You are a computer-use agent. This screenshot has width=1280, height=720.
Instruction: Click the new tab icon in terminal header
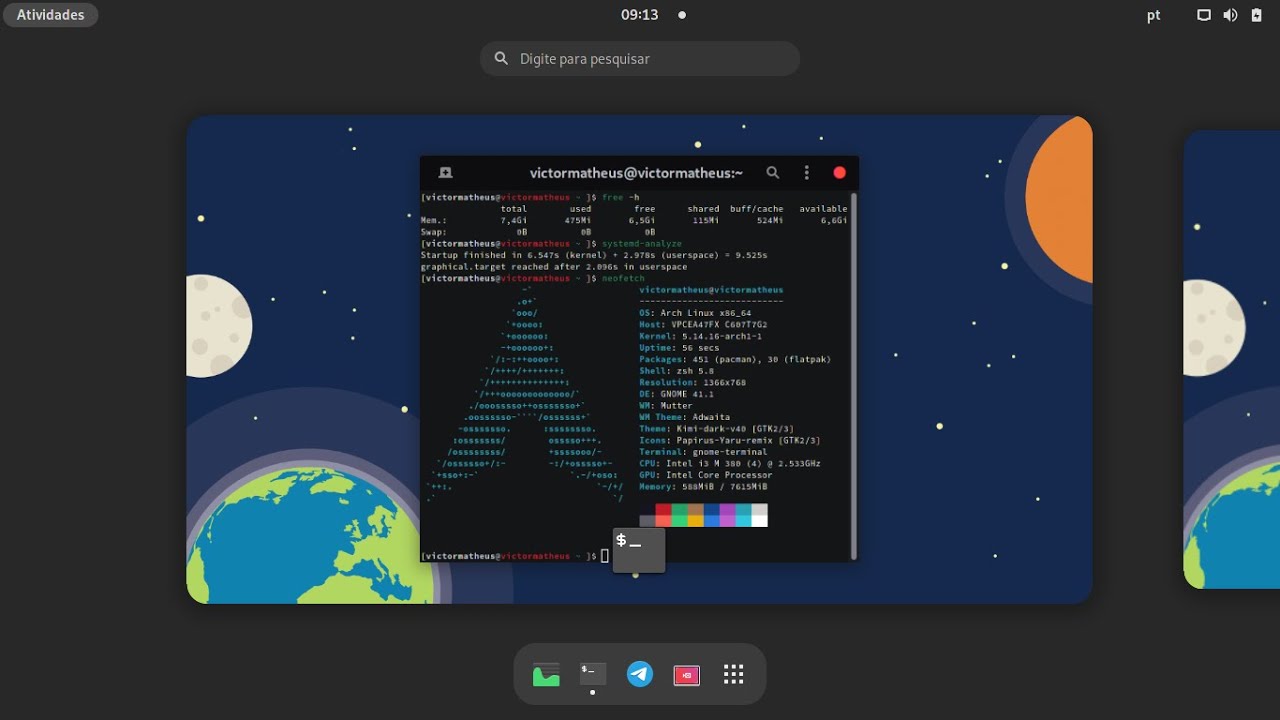[x=446, y=173]
